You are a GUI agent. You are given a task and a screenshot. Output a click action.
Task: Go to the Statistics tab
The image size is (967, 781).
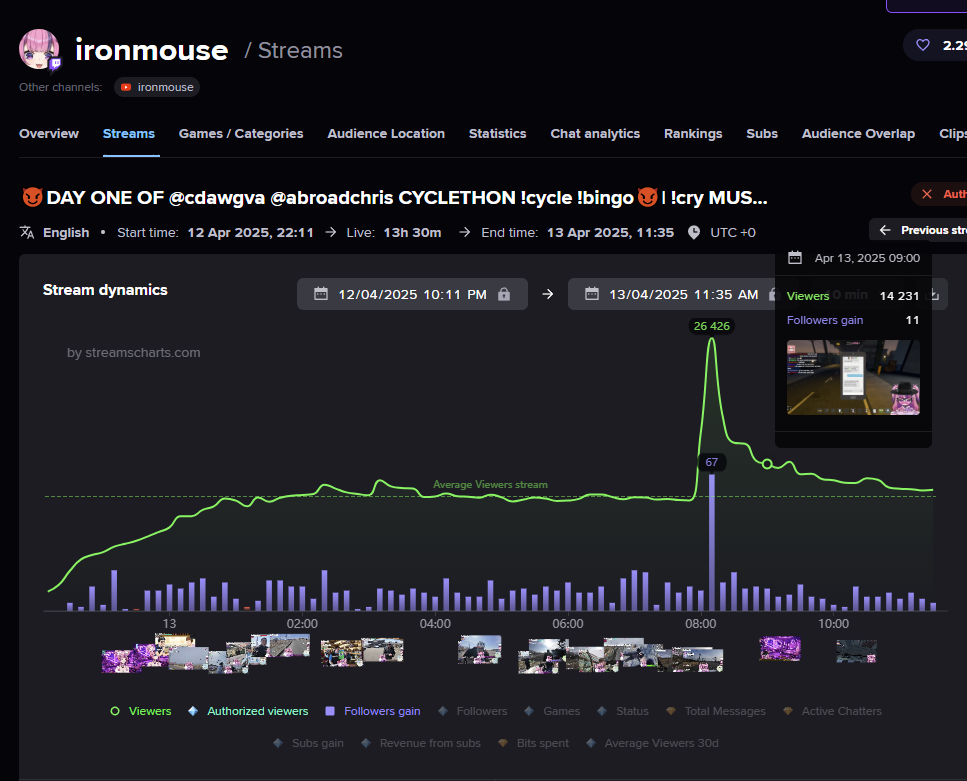(498, 133)
